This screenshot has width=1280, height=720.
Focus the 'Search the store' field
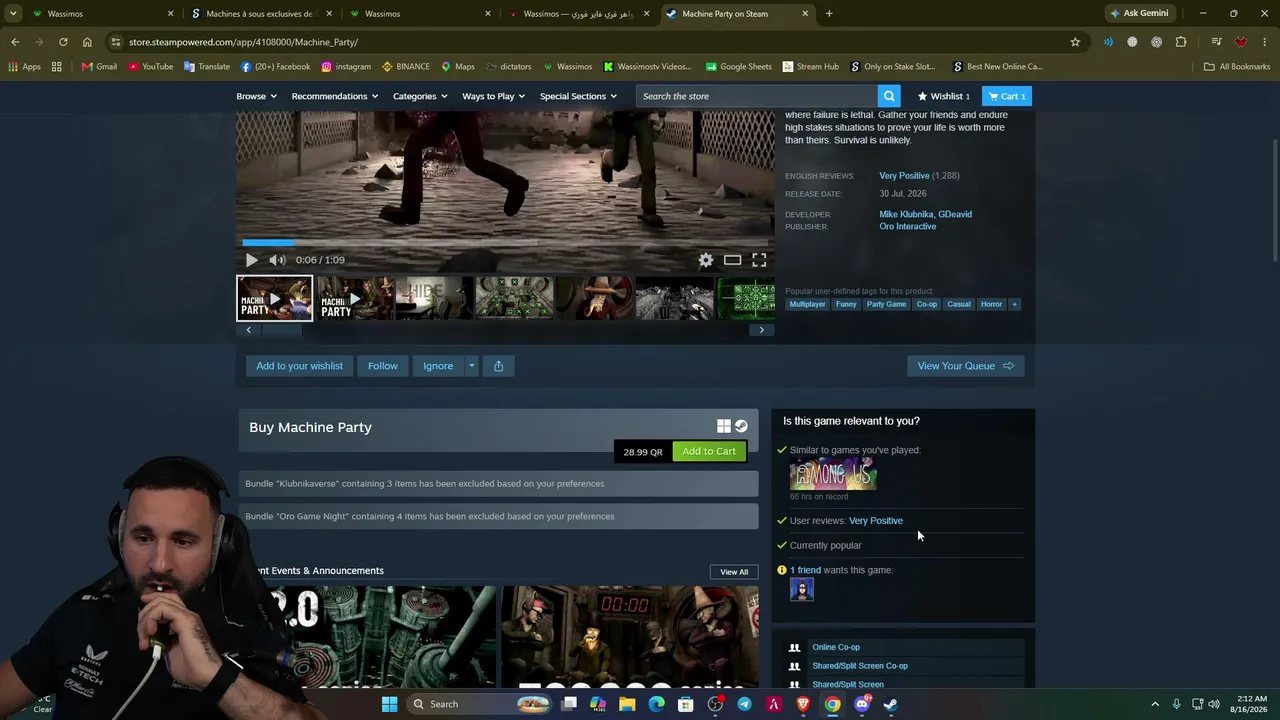[757, 96]
